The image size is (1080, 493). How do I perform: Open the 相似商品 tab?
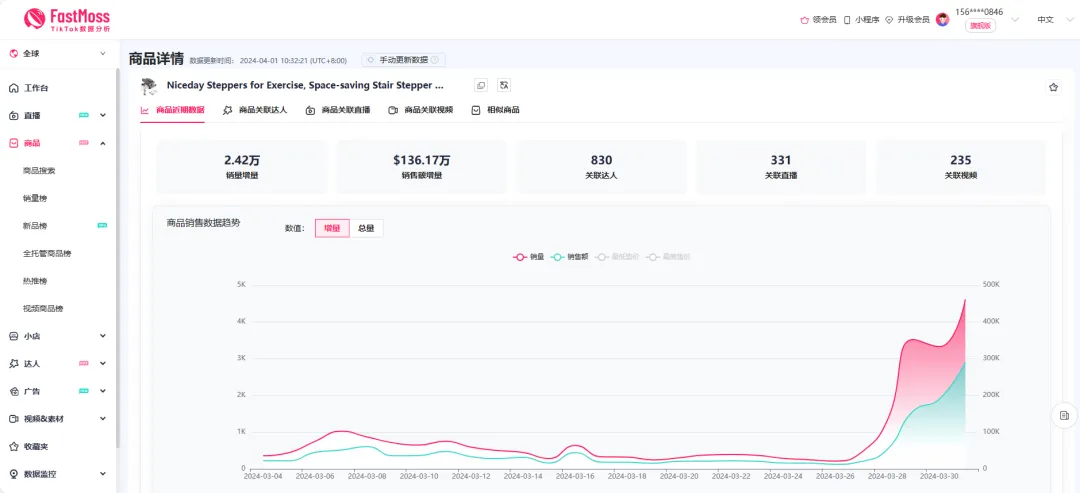496,110
